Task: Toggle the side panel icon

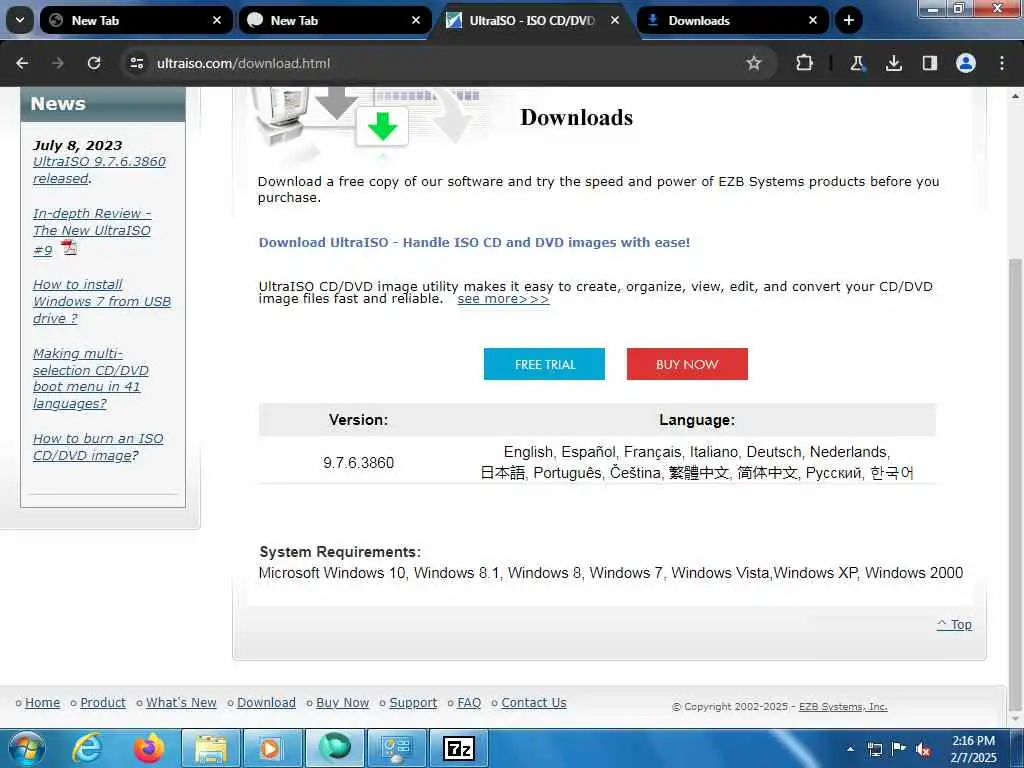Action: click(x=929, y=63)
